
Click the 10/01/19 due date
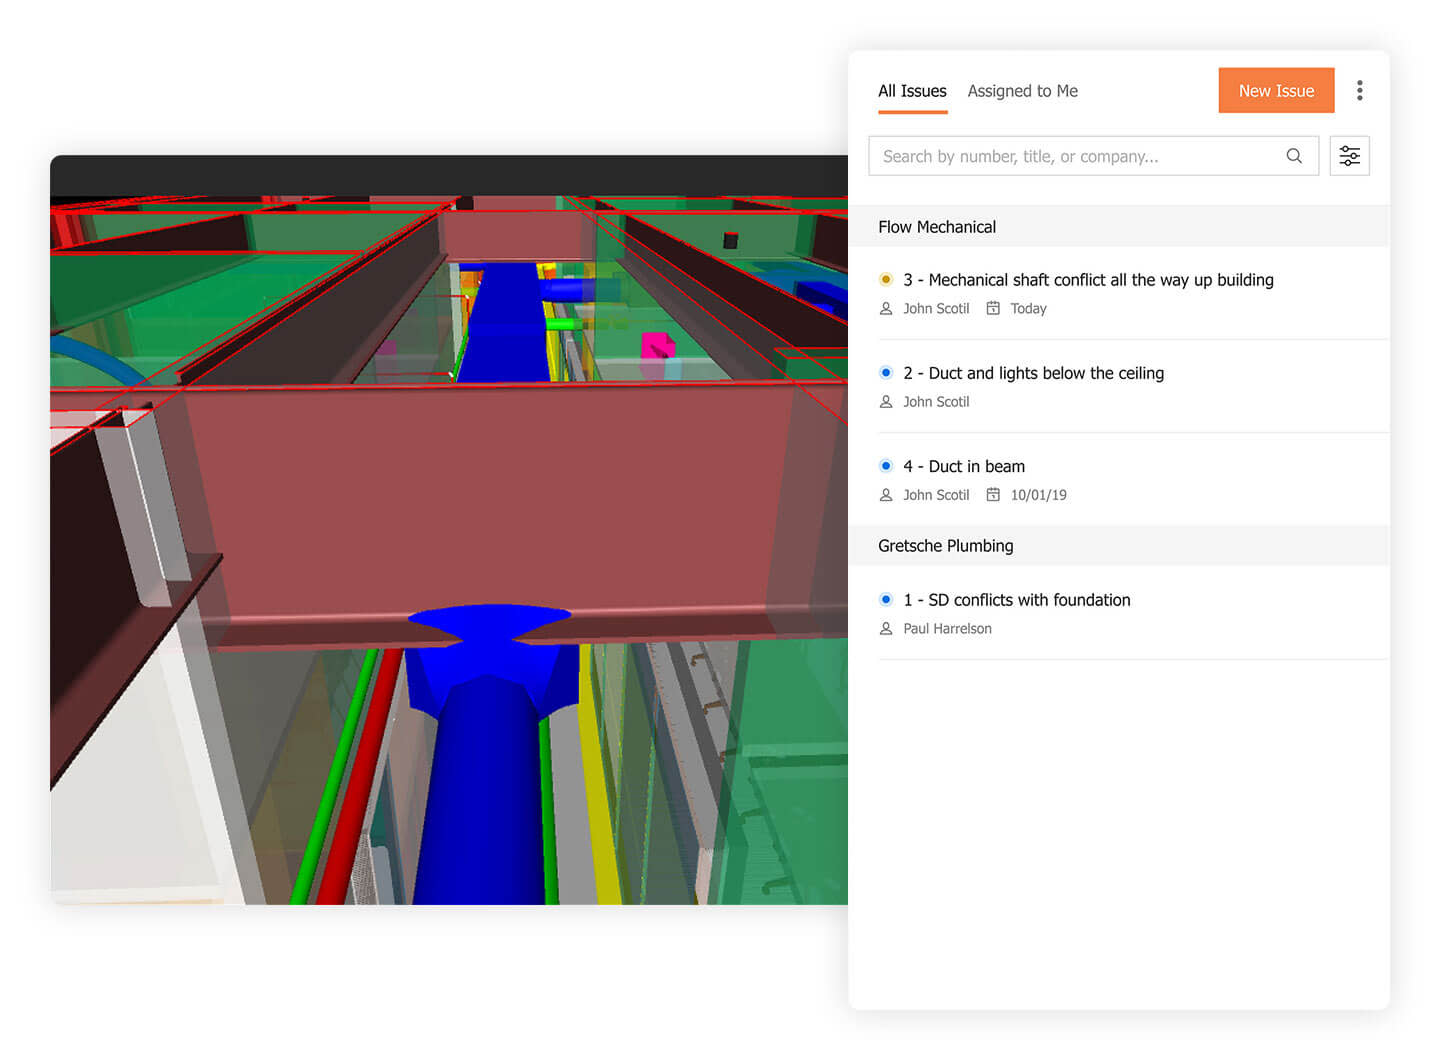coord(1038,495)
